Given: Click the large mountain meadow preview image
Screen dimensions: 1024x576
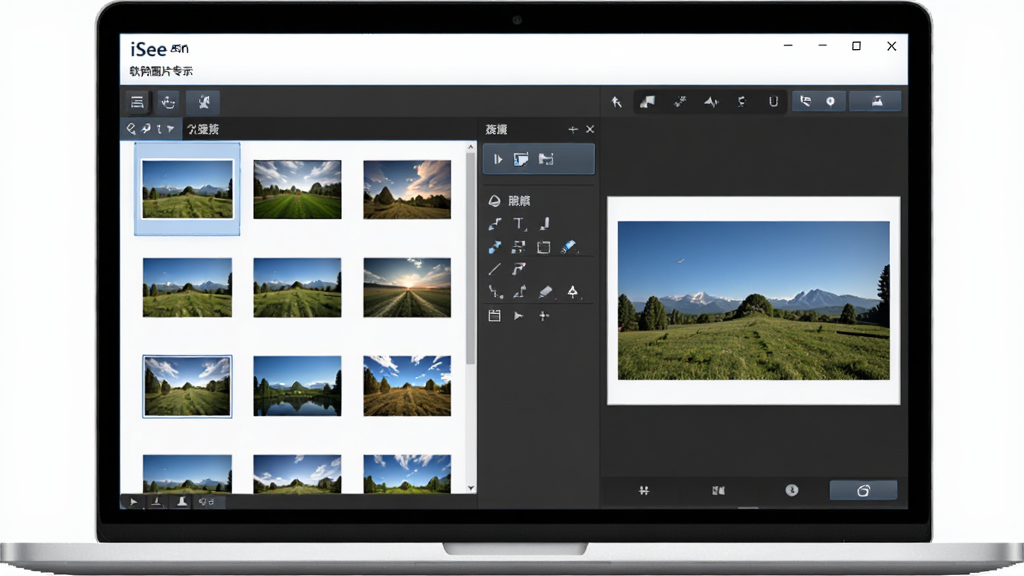Looking at the screenshot, I should coord(754,300).
